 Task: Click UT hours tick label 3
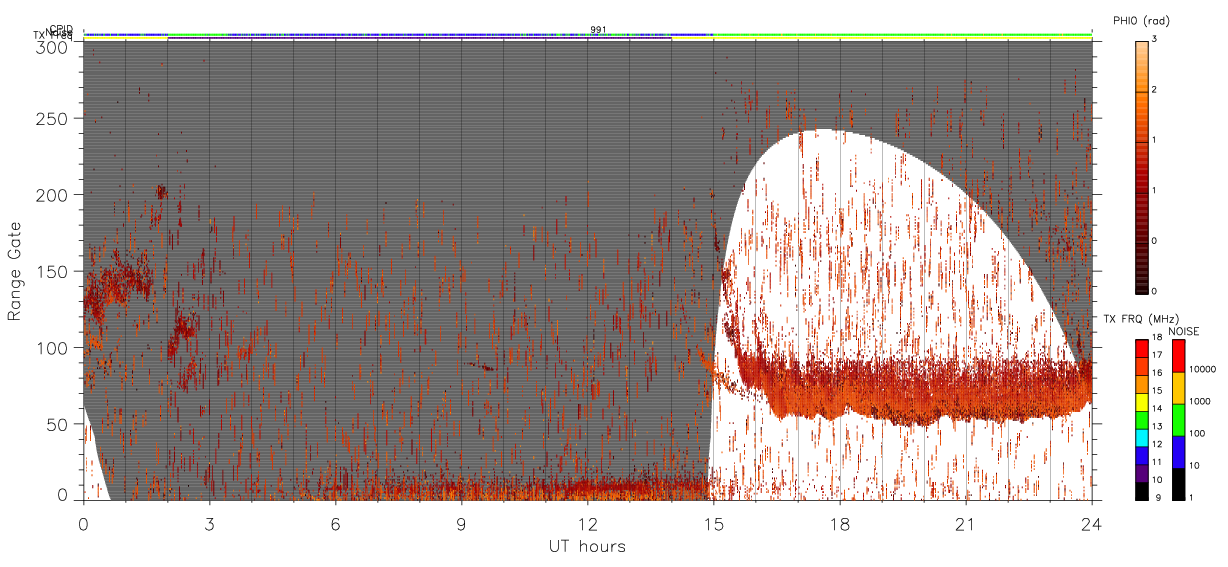tap(209, 524)
